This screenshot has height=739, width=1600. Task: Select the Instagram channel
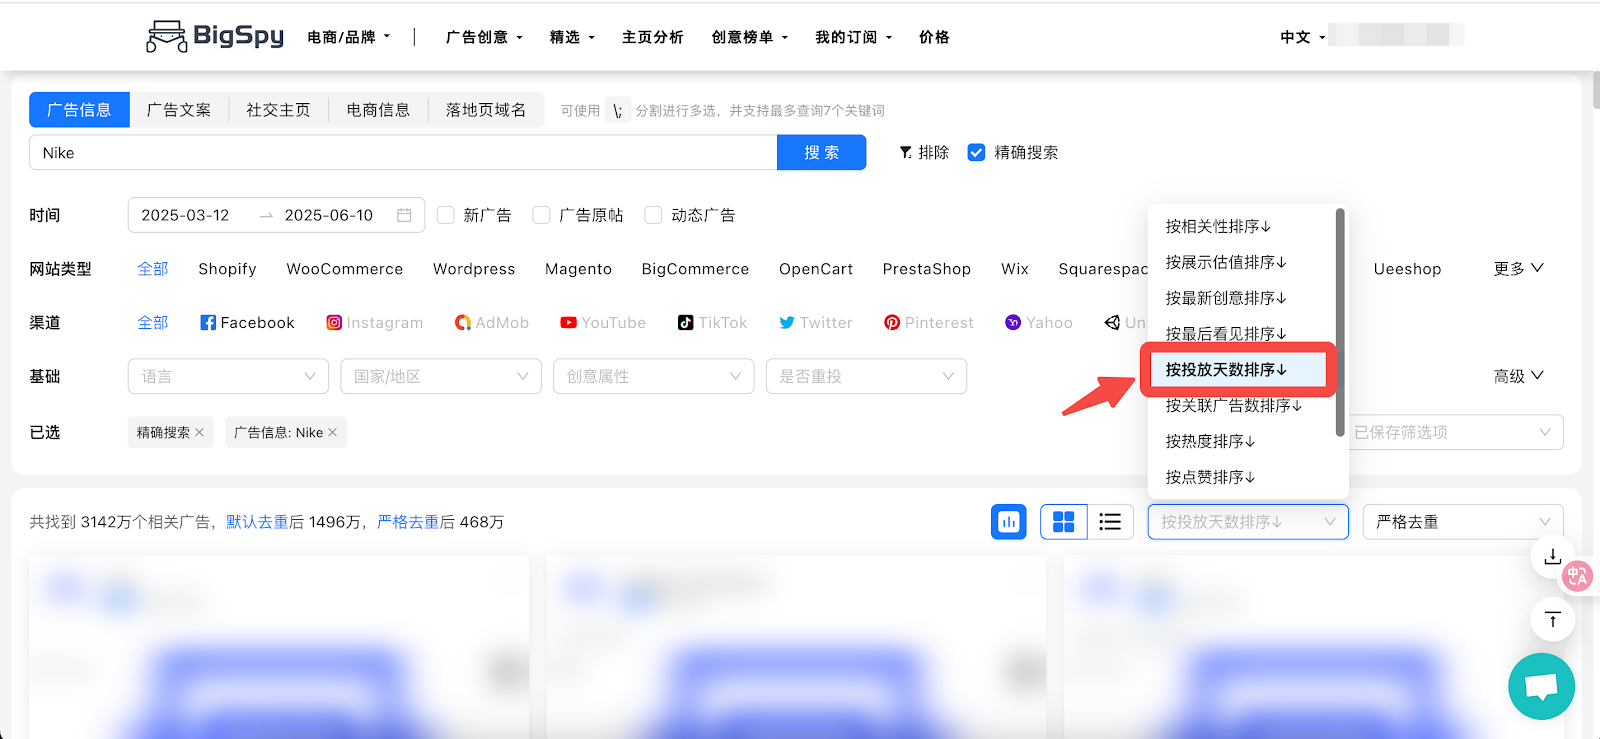(x=374, y=322)
